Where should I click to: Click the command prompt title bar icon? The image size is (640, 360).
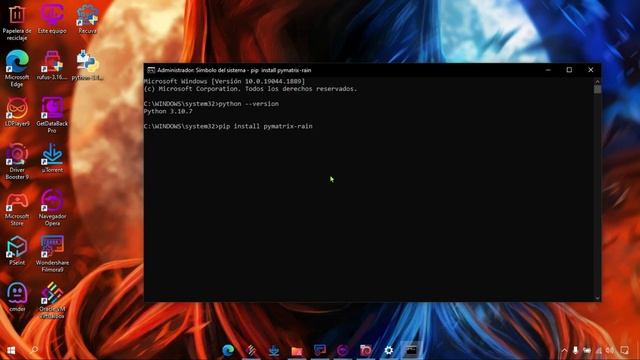pyautogui.click(x=151, y=70)
